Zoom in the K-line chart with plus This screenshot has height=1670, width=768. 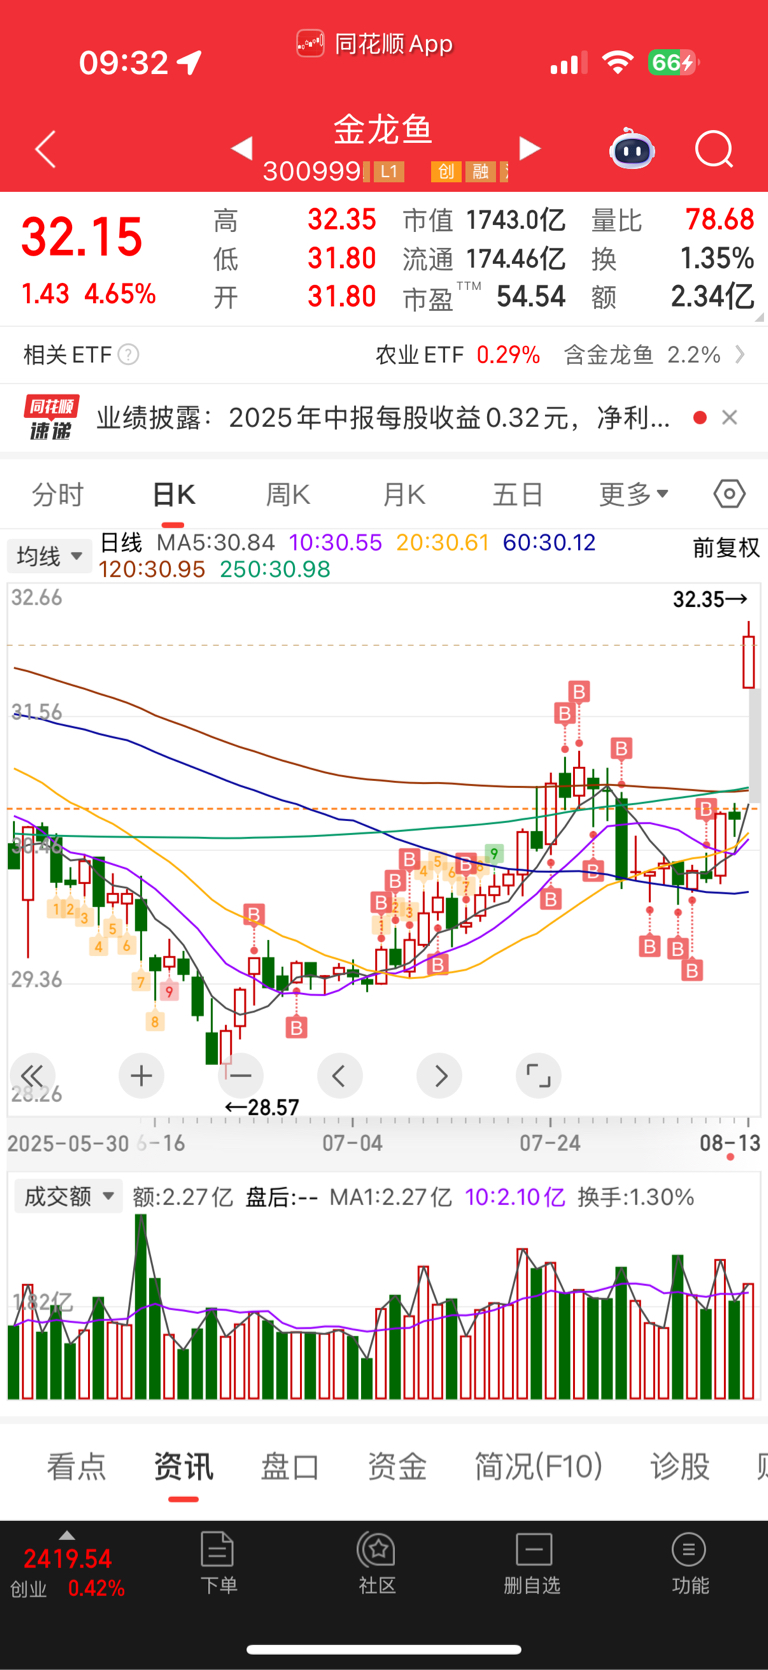click(x=141, y=1076)
